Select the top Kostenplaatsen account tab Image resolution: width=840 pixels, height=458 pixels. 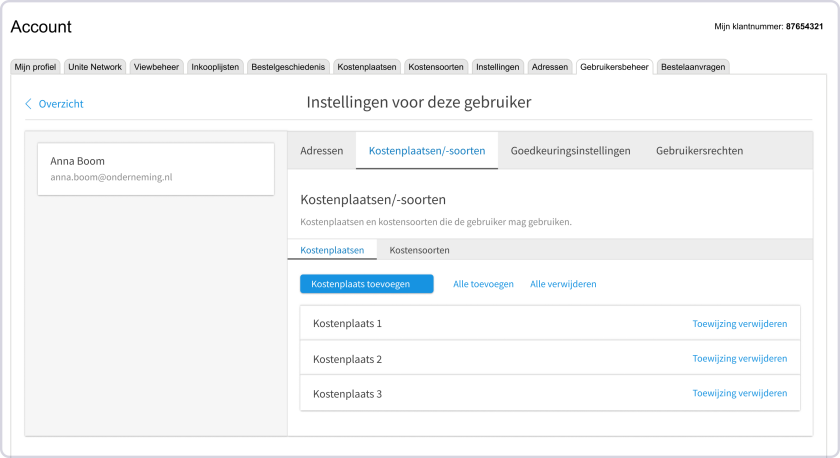[367, 67]
